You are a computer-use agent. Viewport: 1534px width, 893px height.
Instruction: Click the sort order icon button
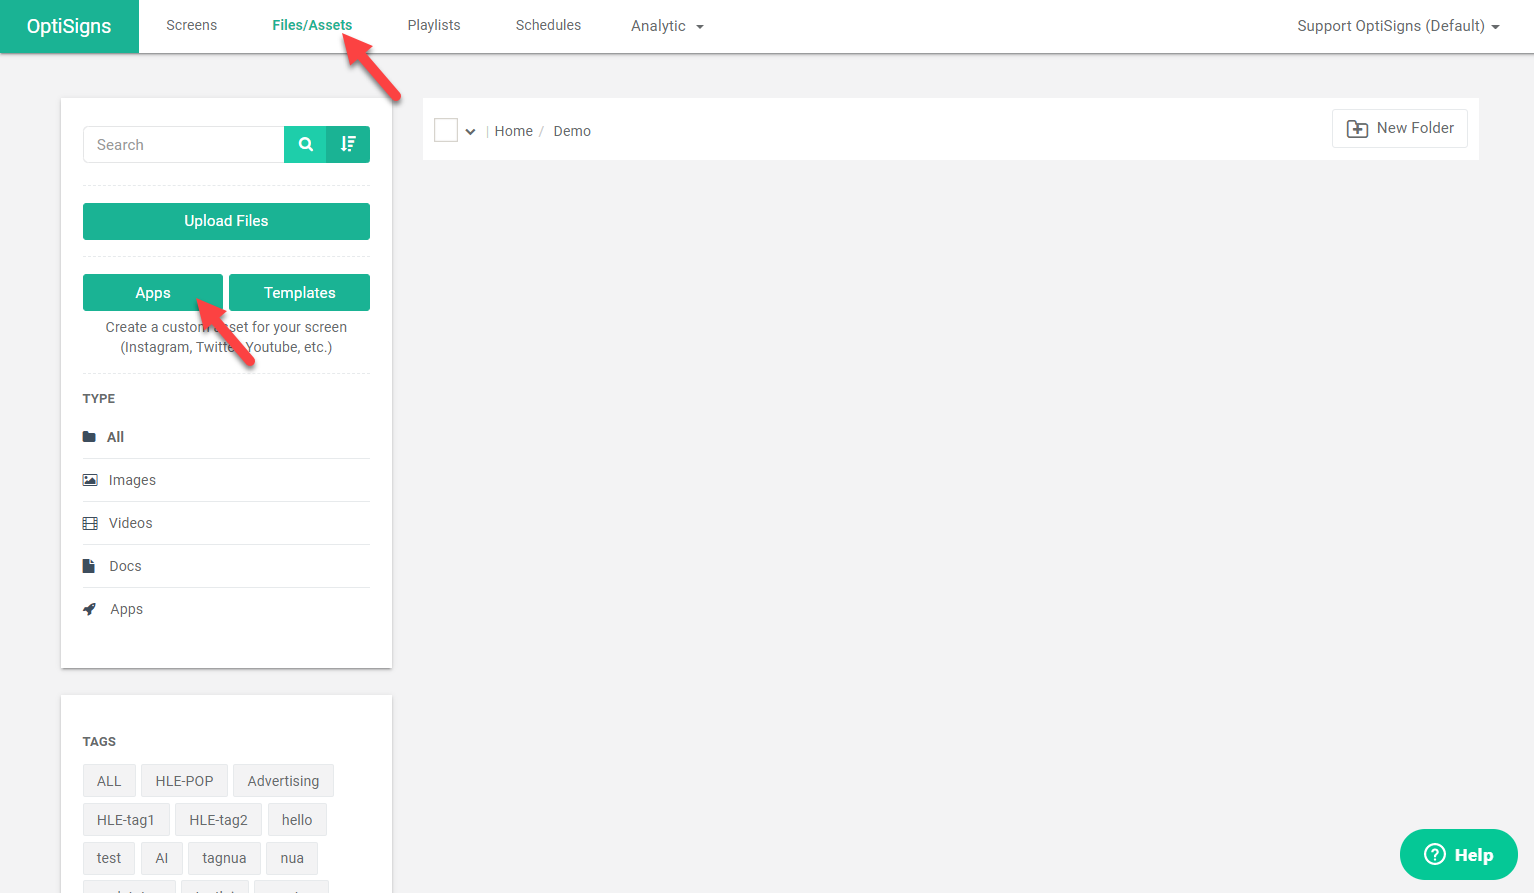coord(348,145)
